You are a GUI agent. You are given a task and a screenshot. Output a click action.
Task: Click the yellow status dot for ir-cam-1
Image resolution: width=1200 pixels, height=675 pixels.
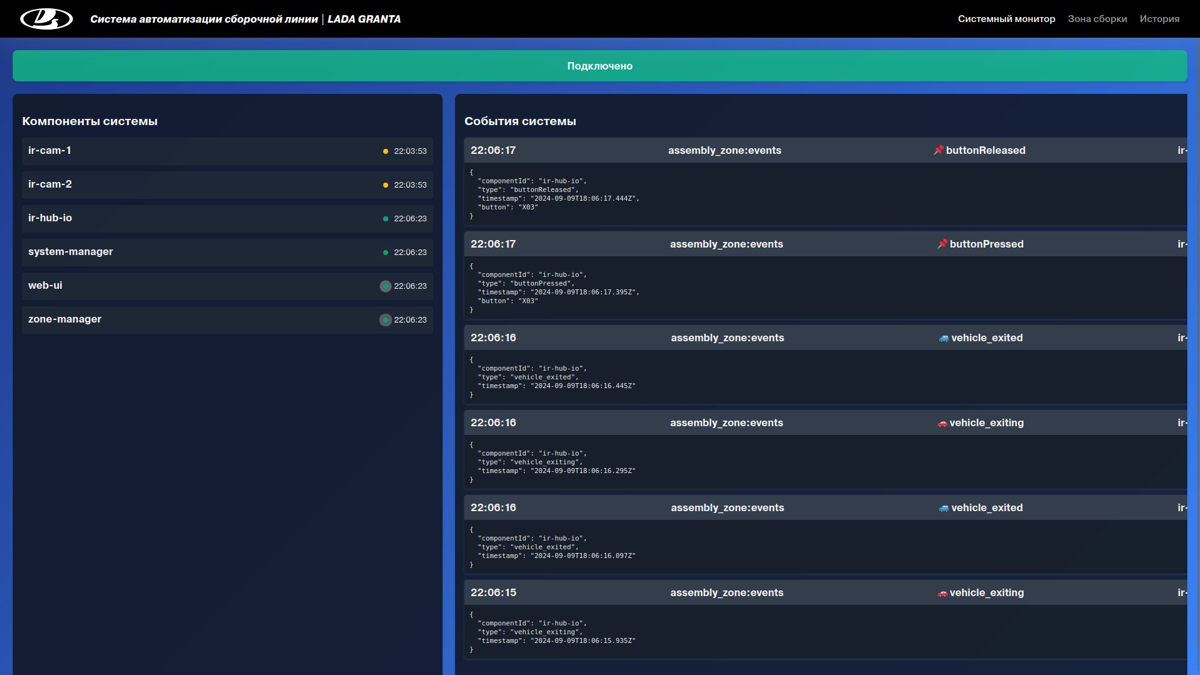point(386,152)
